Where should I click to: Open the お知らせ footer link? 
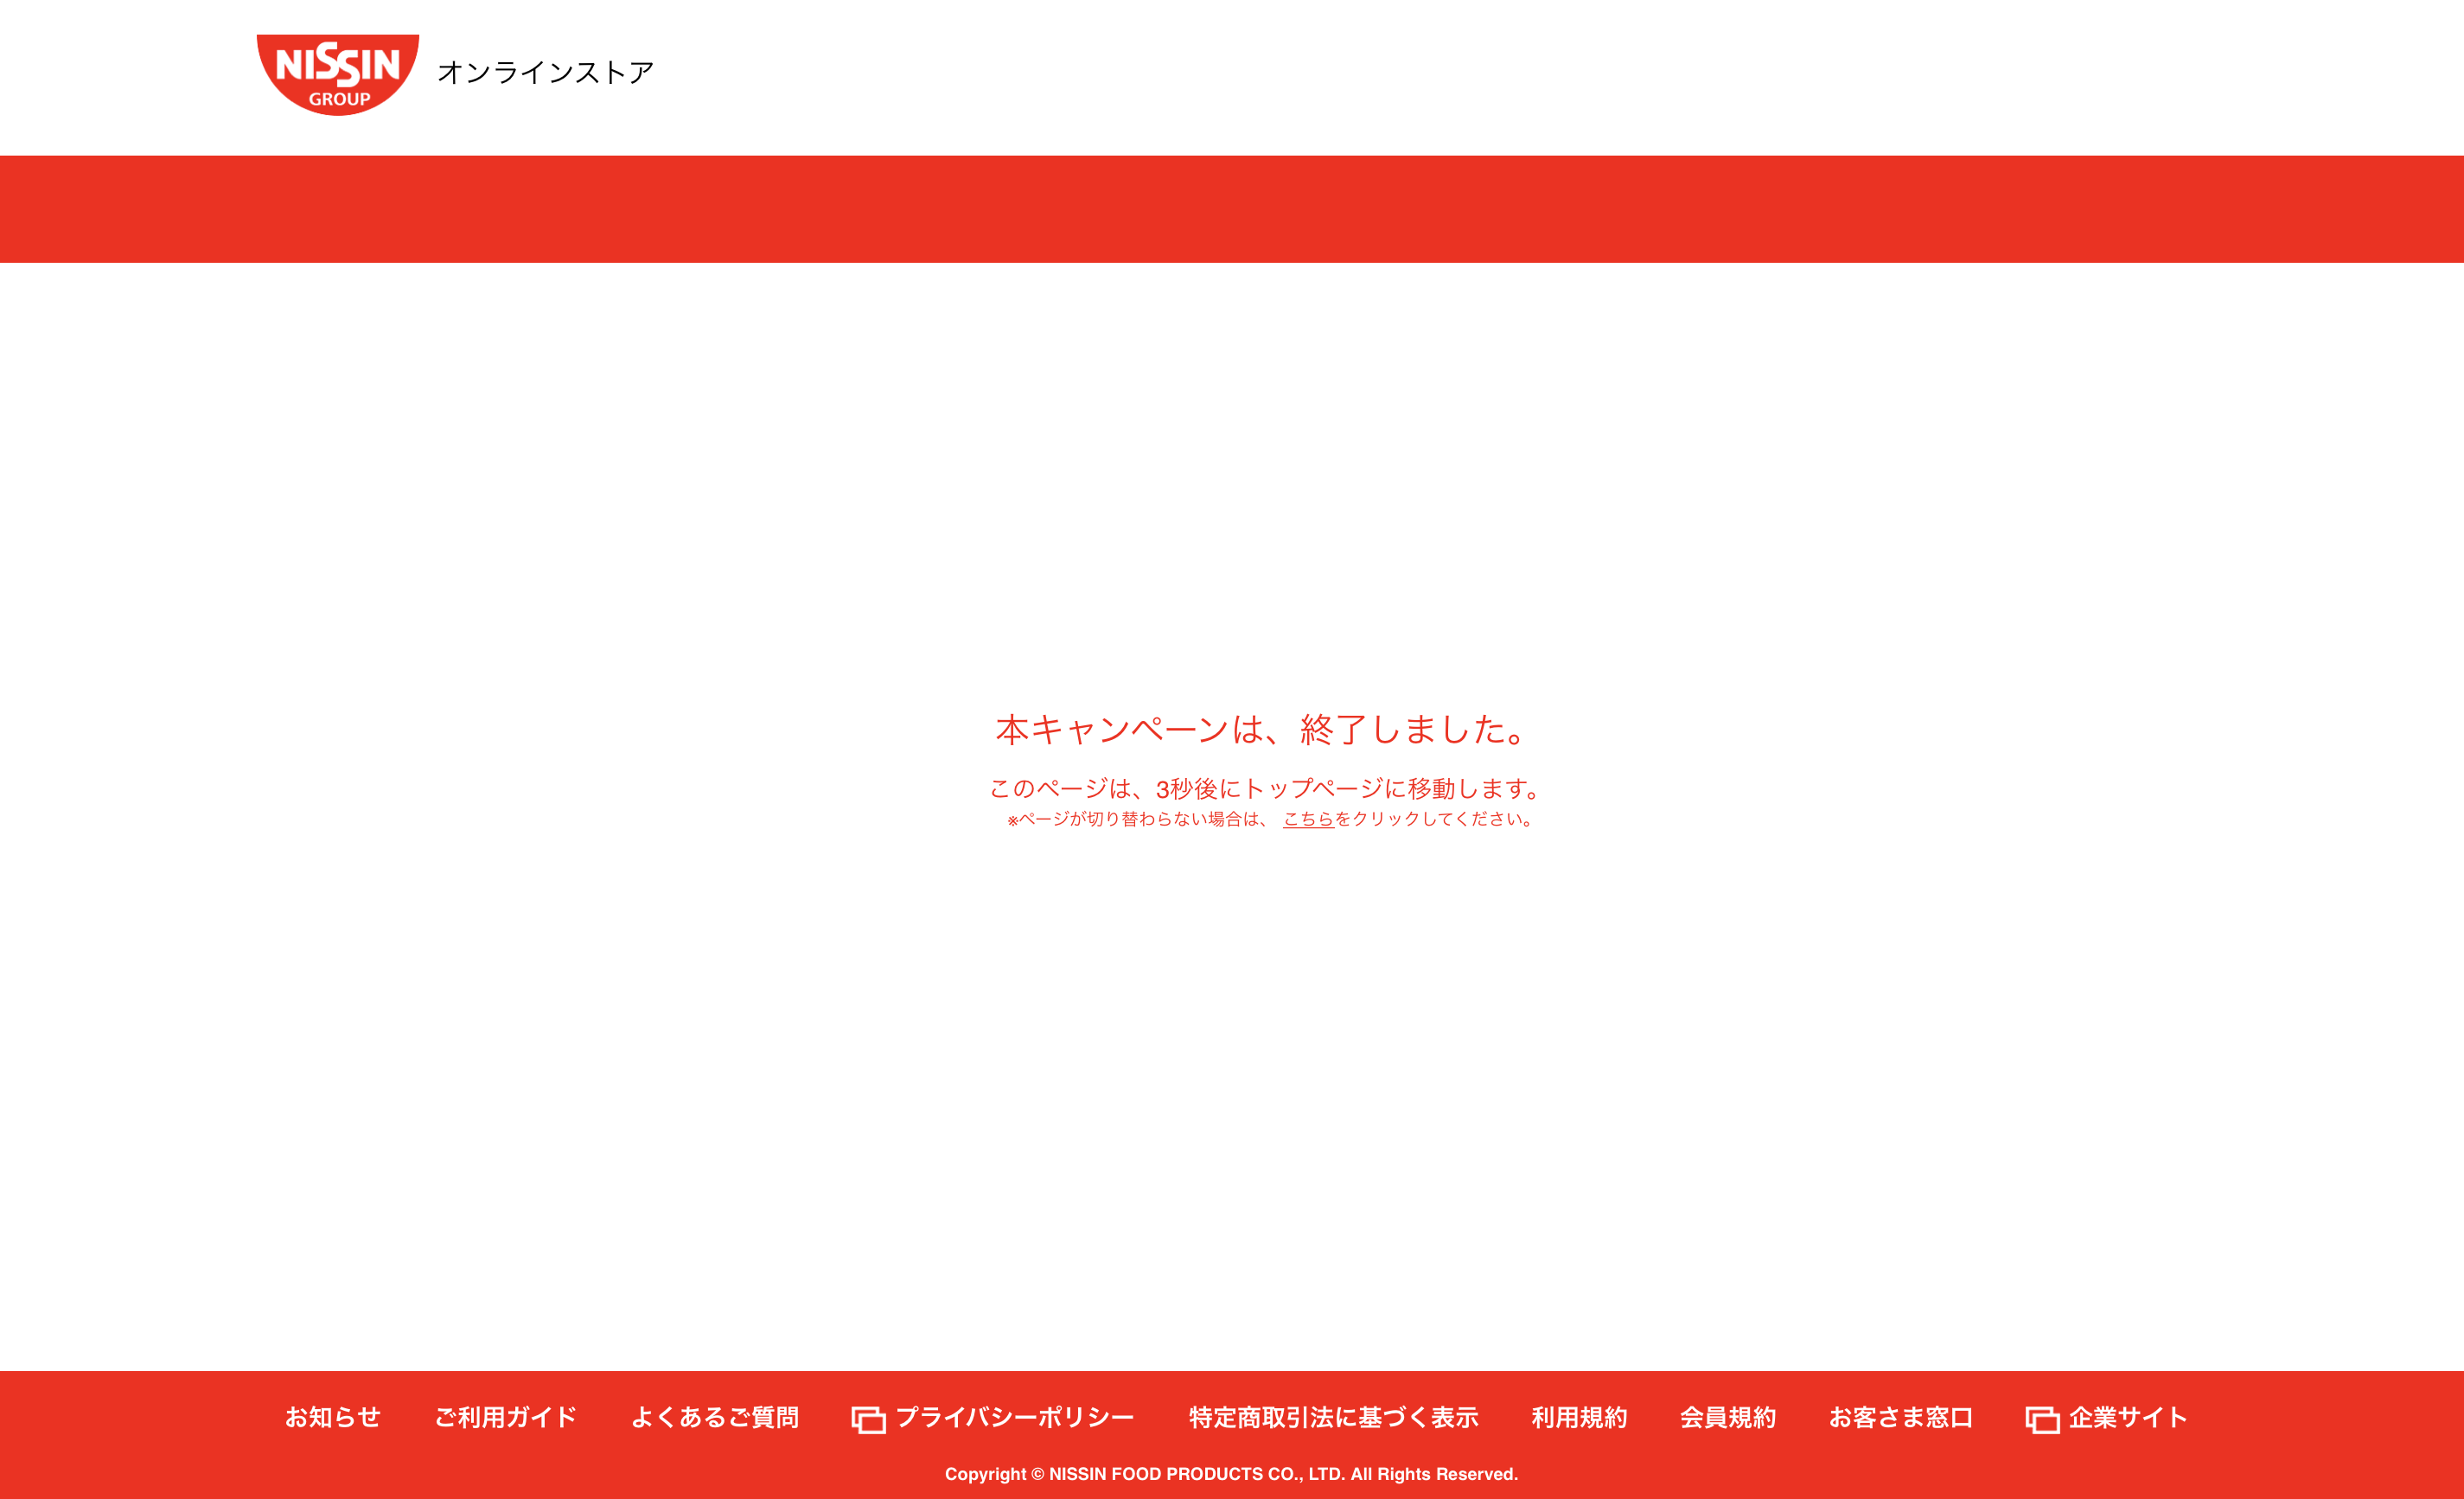click(x=332, y=1417)
